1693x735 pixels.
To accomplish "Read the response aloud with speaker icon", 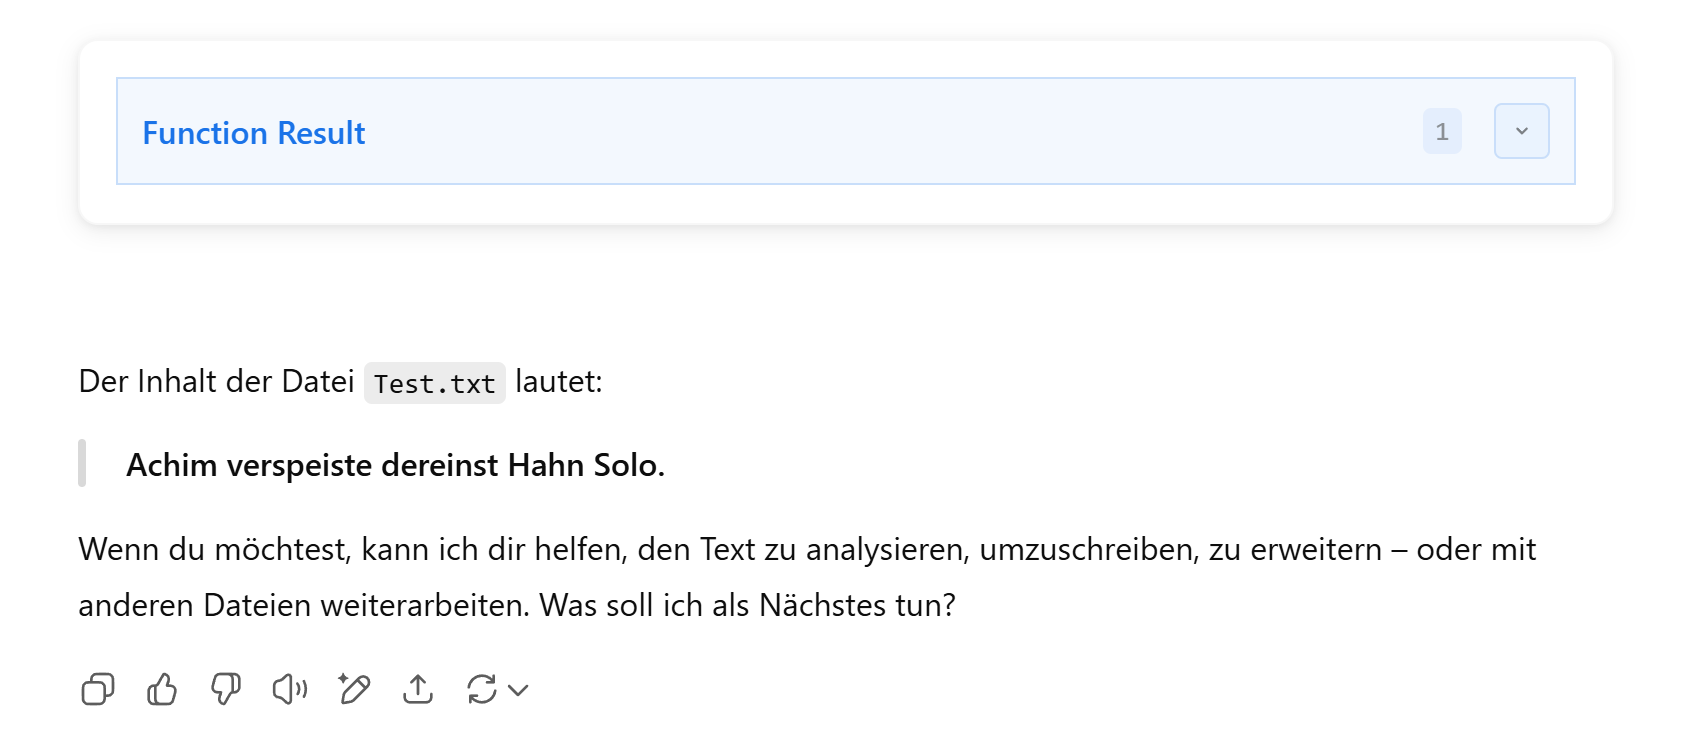I will point(290,689).
